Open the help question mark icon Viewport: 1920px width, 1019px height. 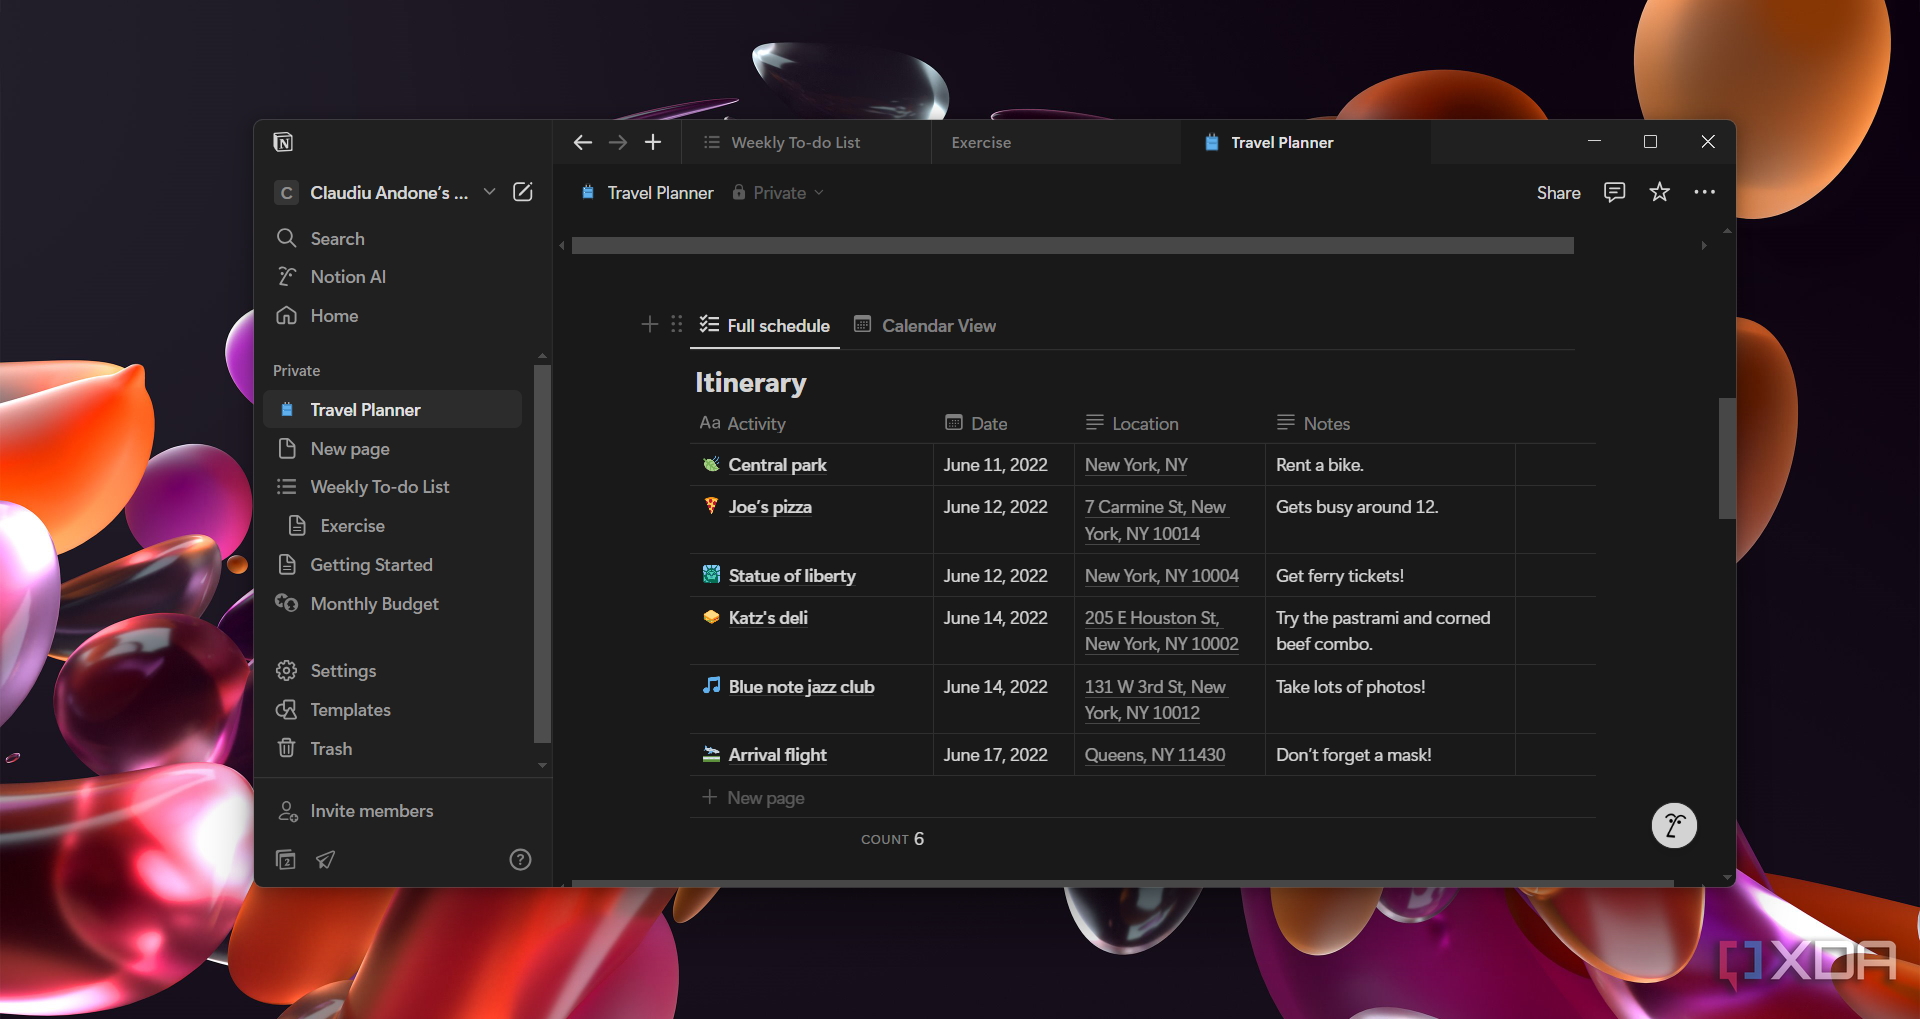tap(520, 859)
